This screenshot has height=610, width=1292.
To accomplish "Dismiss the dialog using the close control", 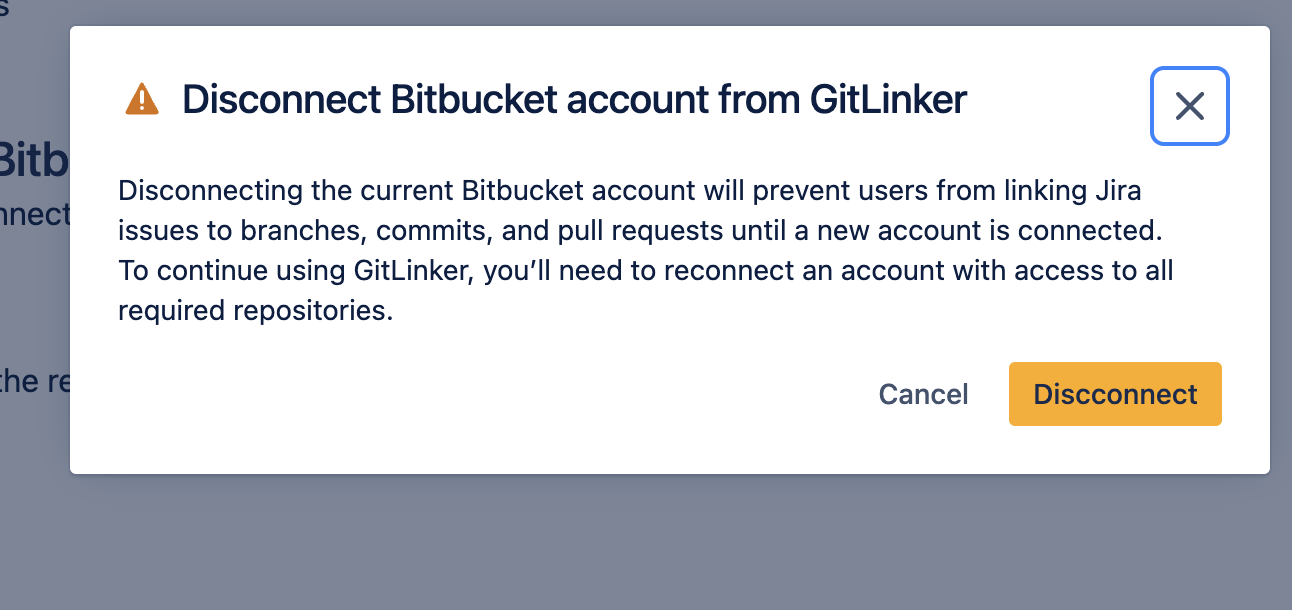I will pyautogui.click(x=1189, y=106).
